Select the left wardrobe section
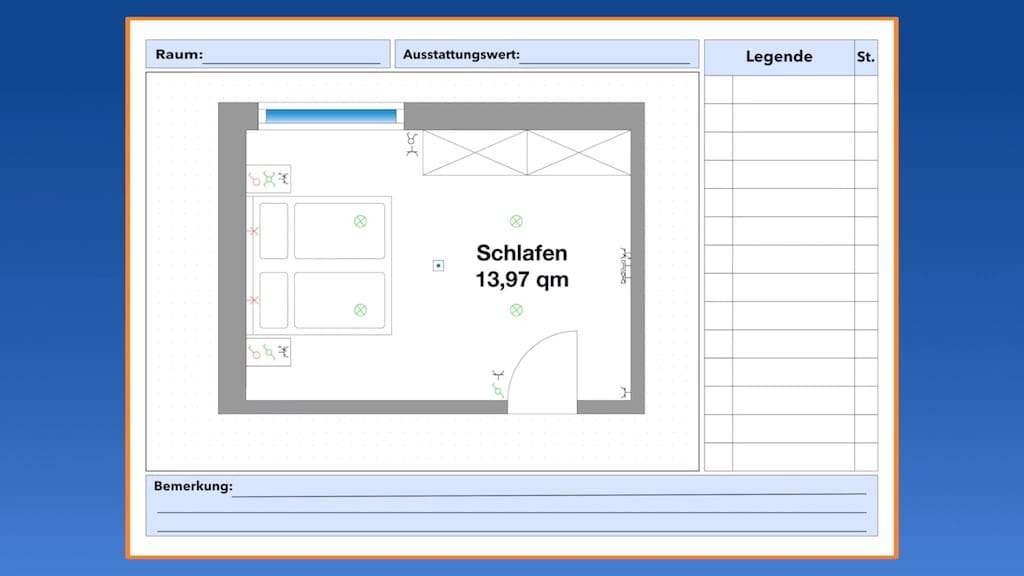The width and height of the screenshot is (1024, 576). [474, 153]
